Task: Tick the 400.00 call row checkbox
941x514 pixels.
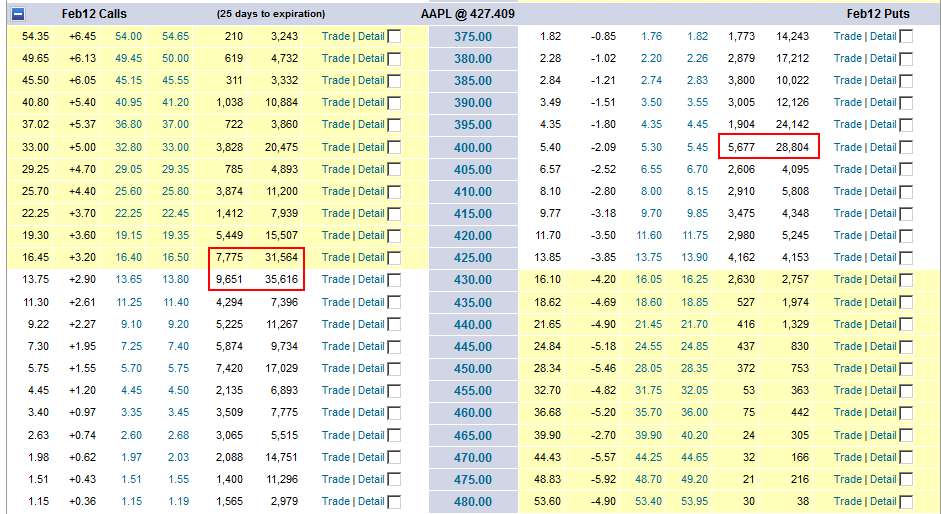Action: click(x=394, y=148)
